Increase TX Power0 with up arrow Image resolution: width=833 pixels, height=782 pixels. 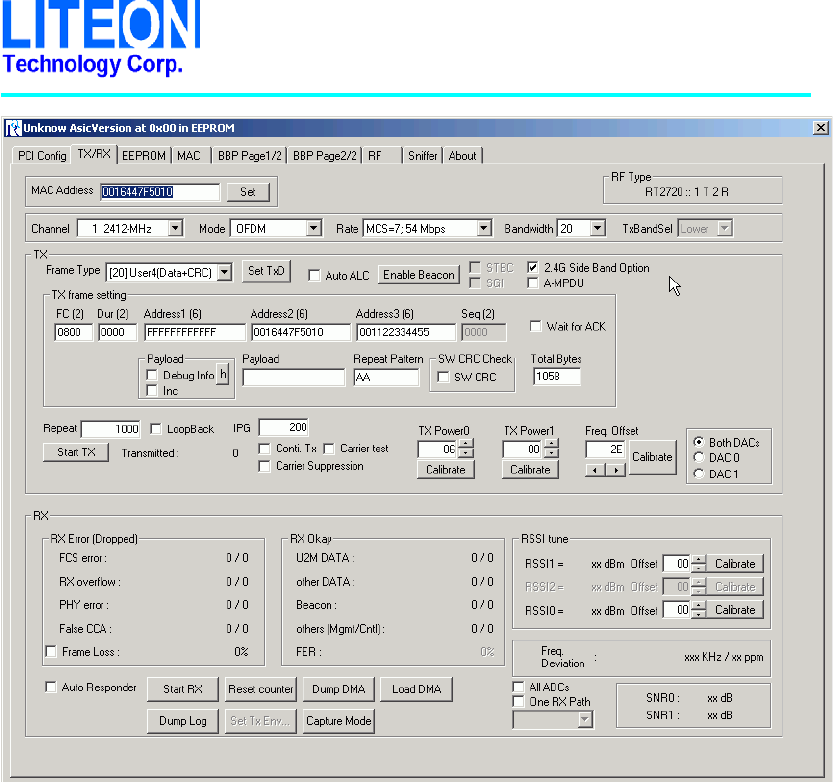[465, 444]
